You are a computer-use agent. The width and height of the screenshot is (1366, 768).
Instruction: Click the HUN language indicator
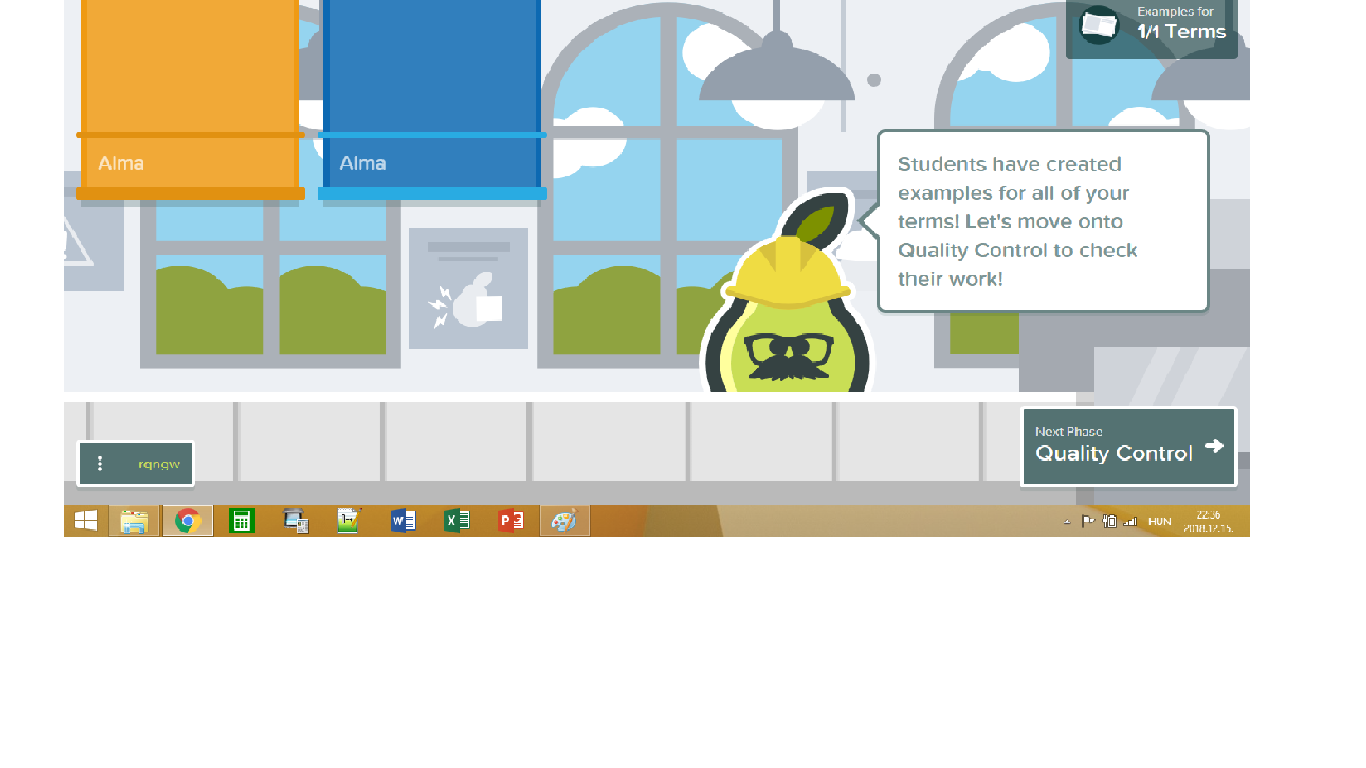point(1159,522)
